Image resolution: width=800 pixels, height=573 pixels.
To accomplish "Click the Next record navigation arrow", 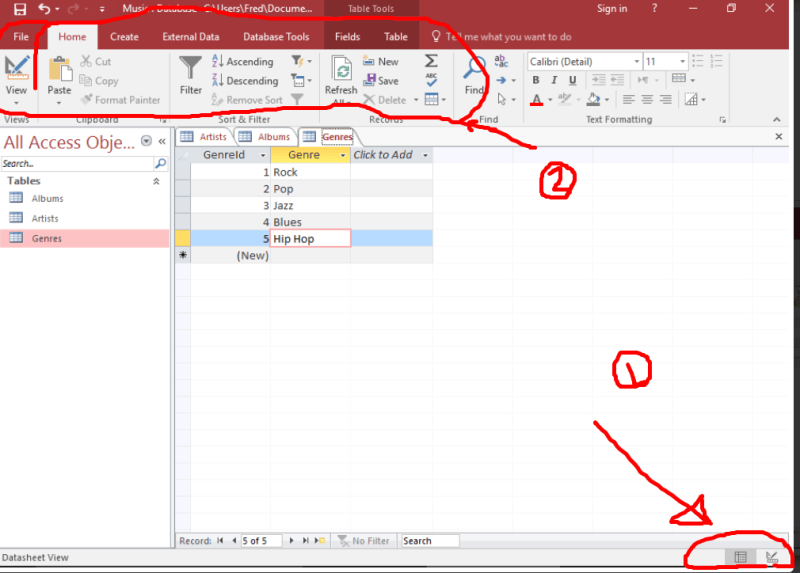I will (x=291, y=540).
